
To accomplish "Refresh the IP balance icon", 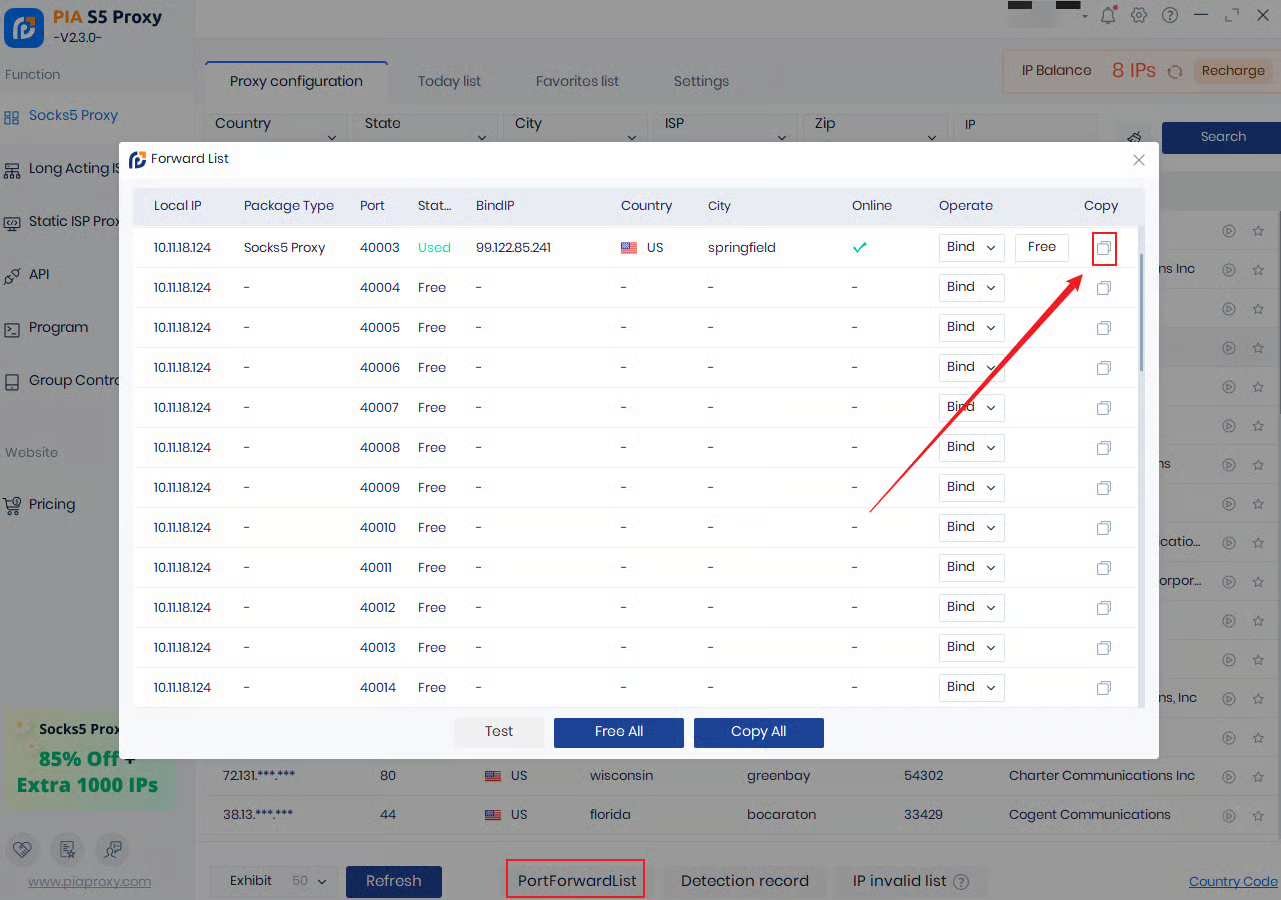I will [1175, 72].
